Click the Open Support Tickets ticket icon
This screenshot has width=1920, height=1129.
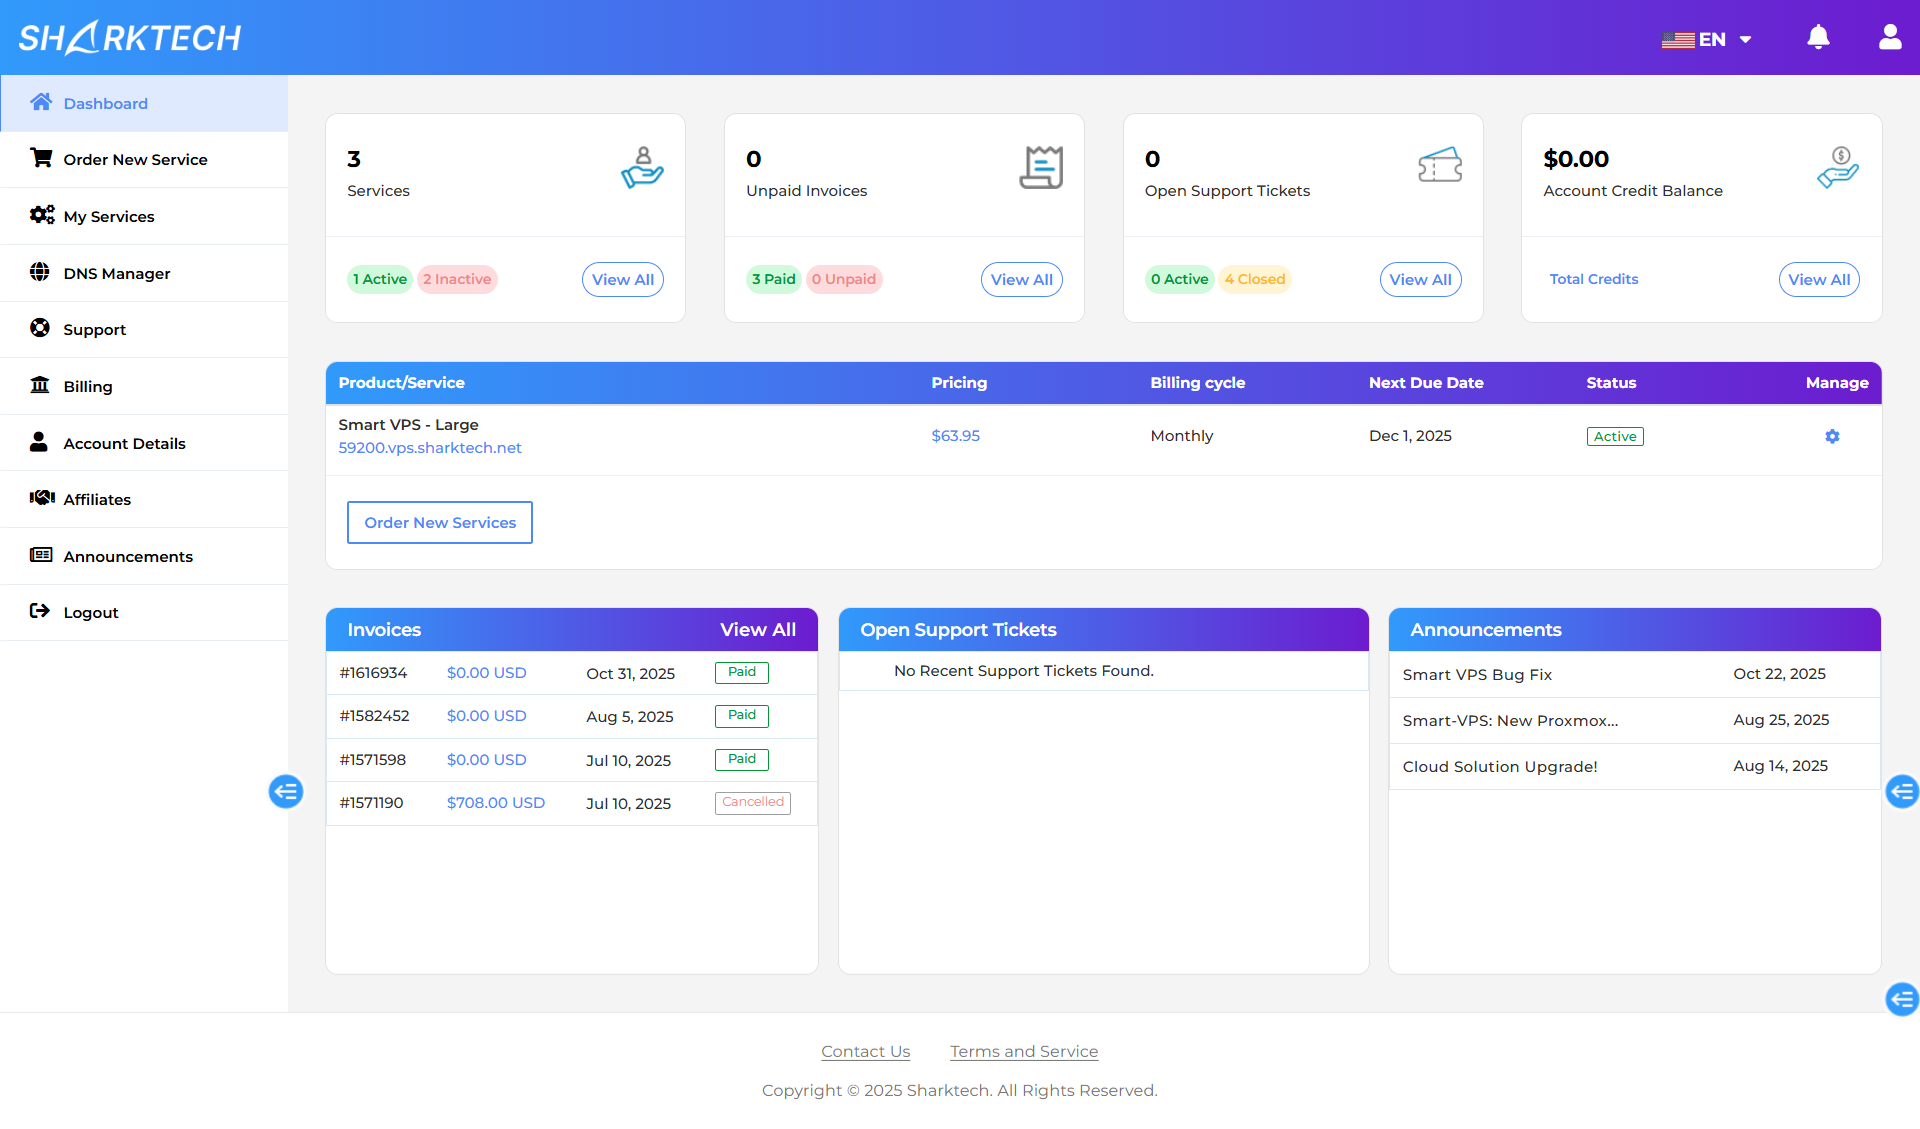pyautogui.click(x=1440, y=165)
